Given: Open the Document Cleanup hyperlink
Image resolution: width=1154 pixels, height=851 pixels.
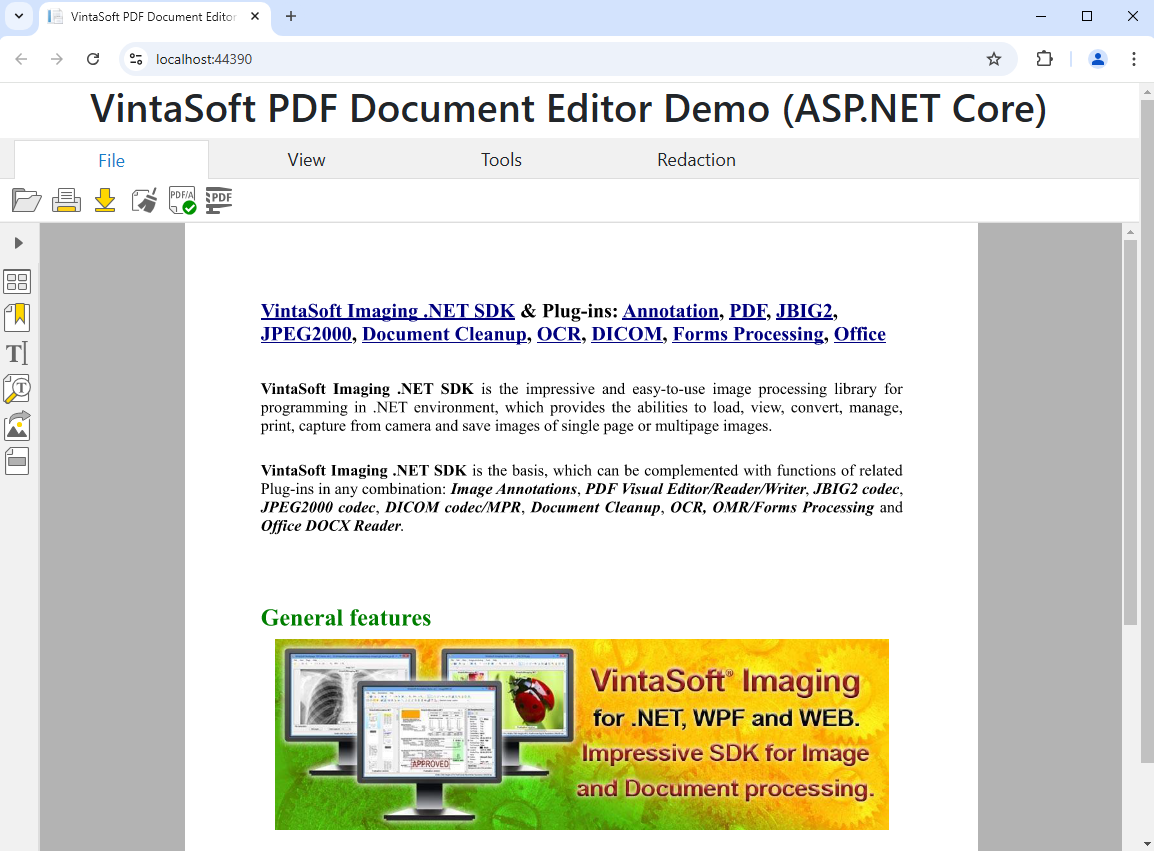Looking at the screenshot, I should click(444, 334).
